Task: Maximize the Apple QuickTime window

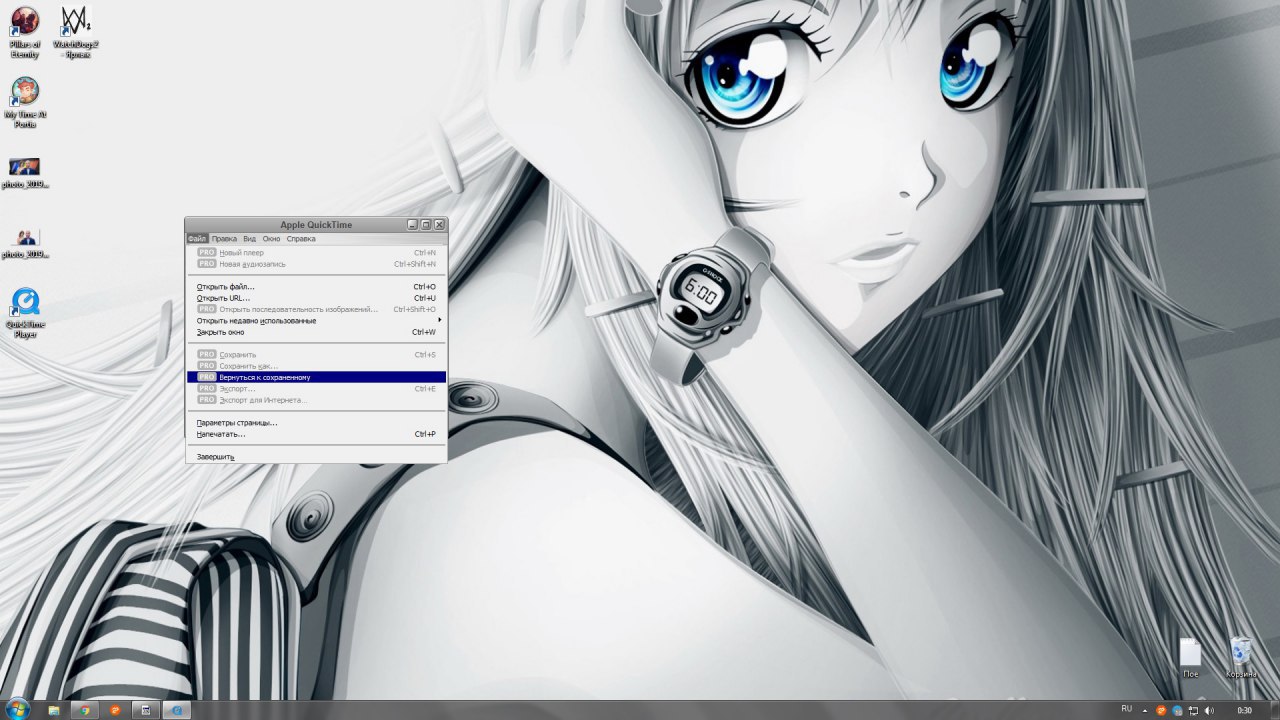Action: 426,225
